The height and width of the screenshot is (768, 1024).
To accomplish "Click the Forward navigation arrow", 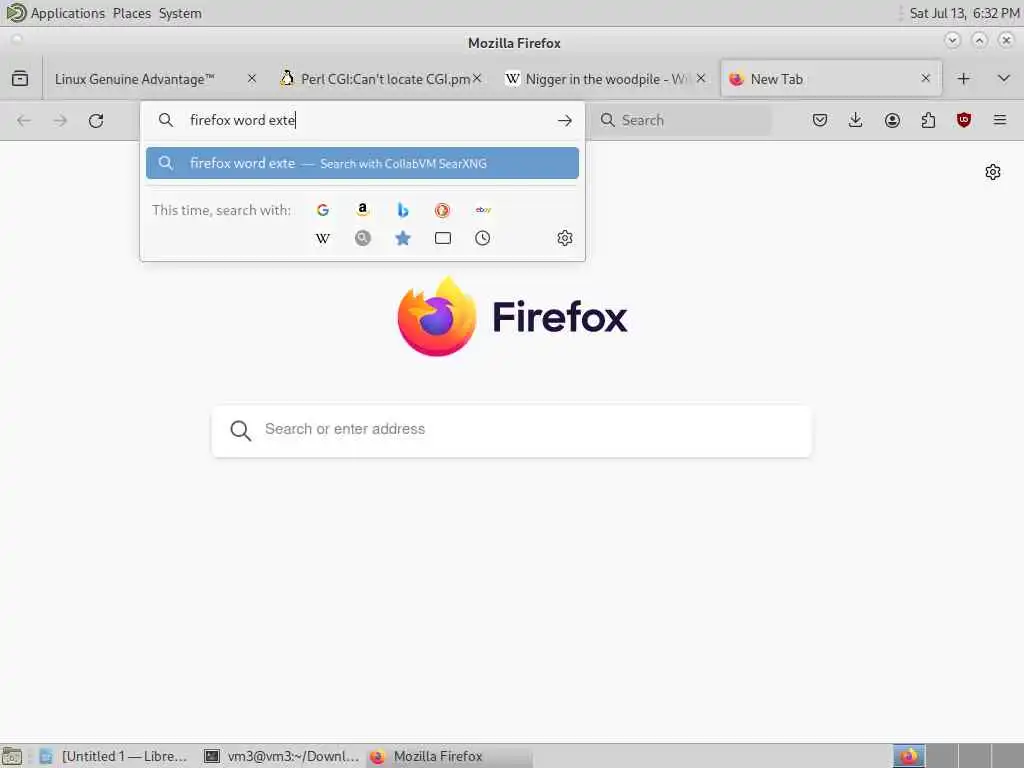I will [60, 120].
